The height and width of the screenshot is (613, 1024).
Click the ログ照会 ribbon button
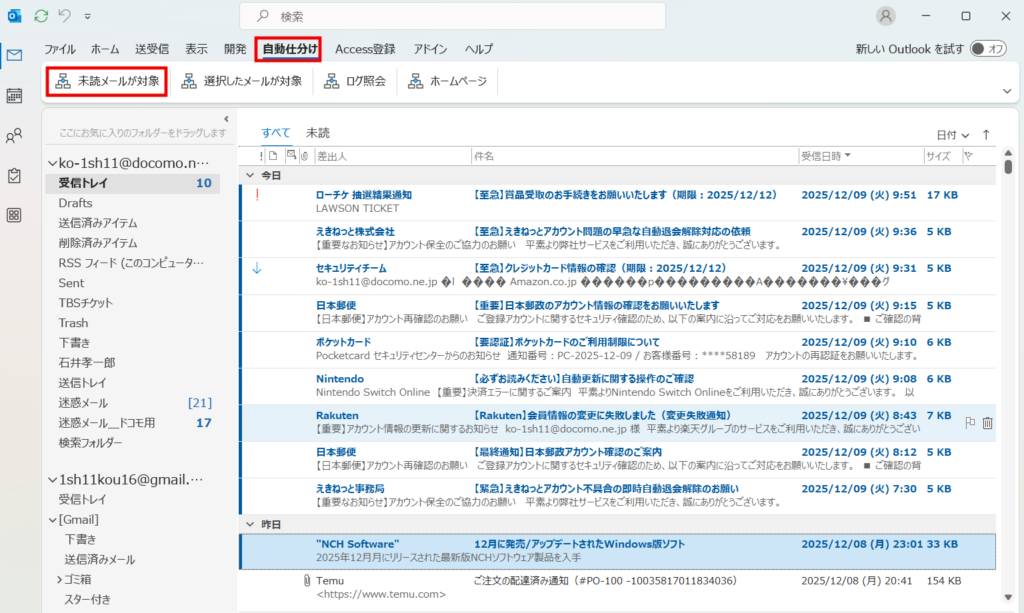[x=355, y=81]
